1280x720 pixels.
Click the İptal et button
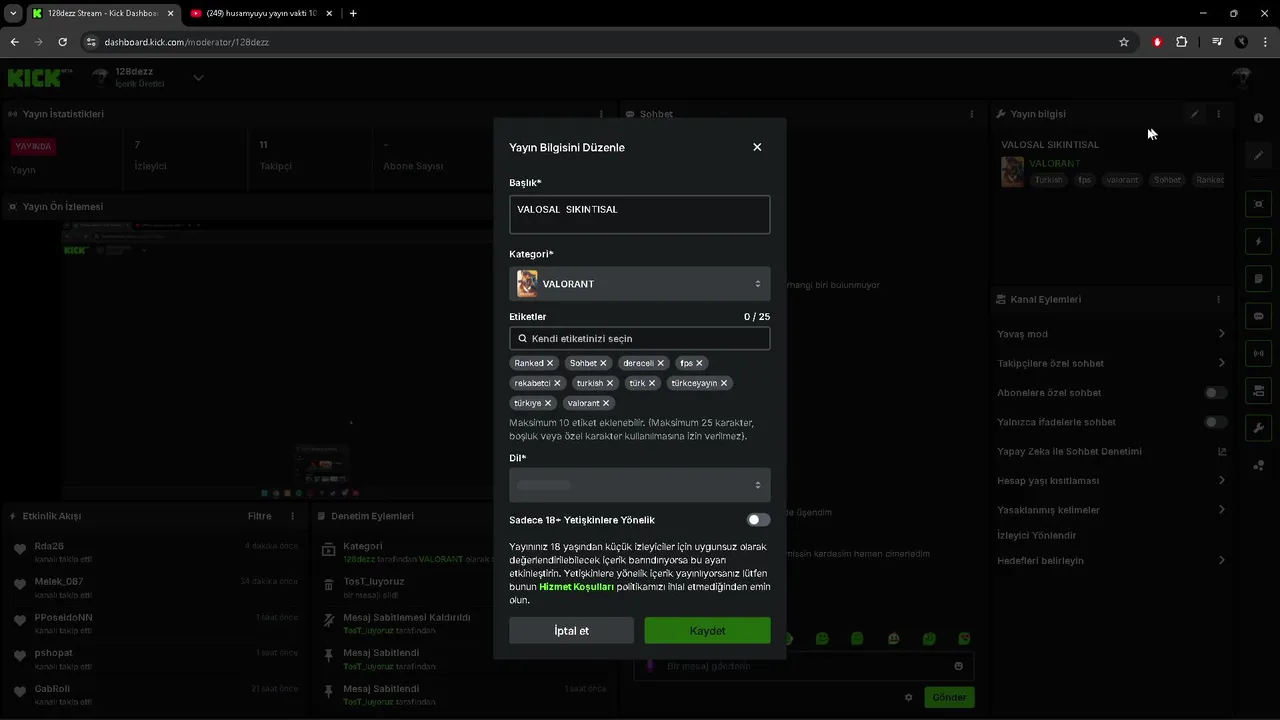point(571,630)
